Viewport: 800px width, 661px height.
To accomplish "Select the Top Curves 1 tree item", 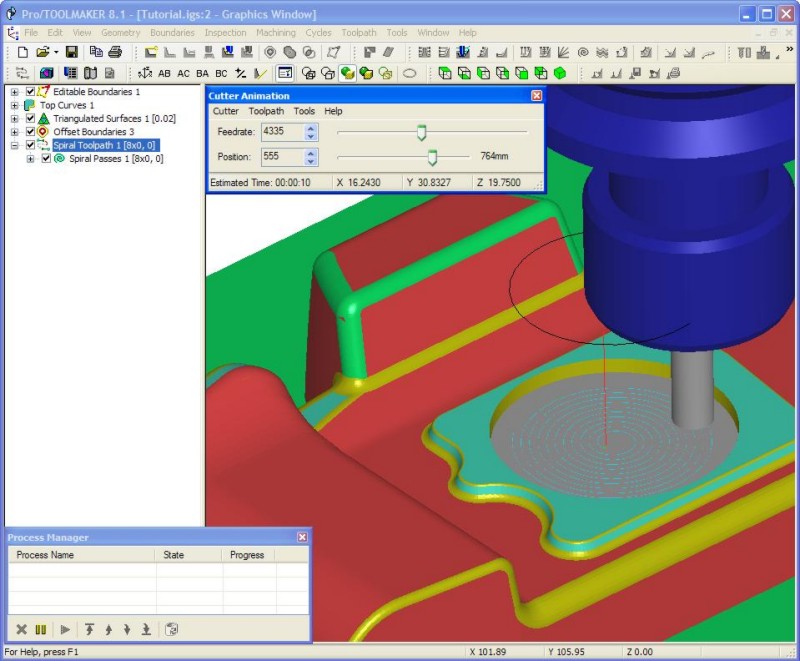I will click(67, 105).
